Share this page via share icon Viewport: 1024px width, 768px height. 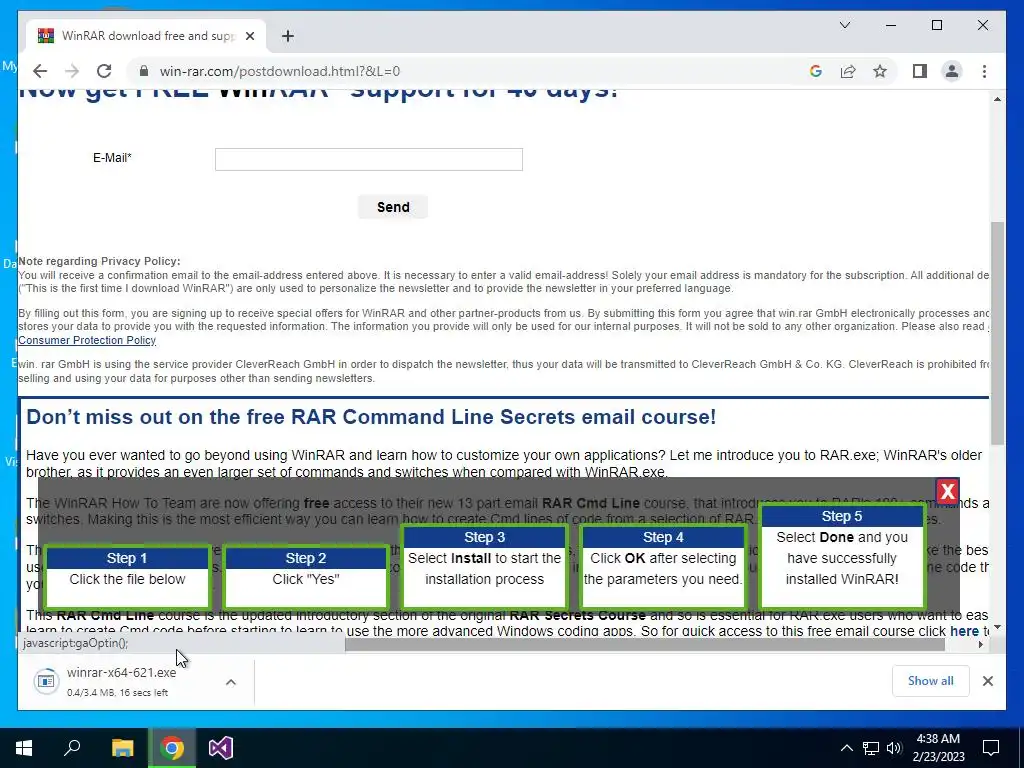click(x=848, y=71)
